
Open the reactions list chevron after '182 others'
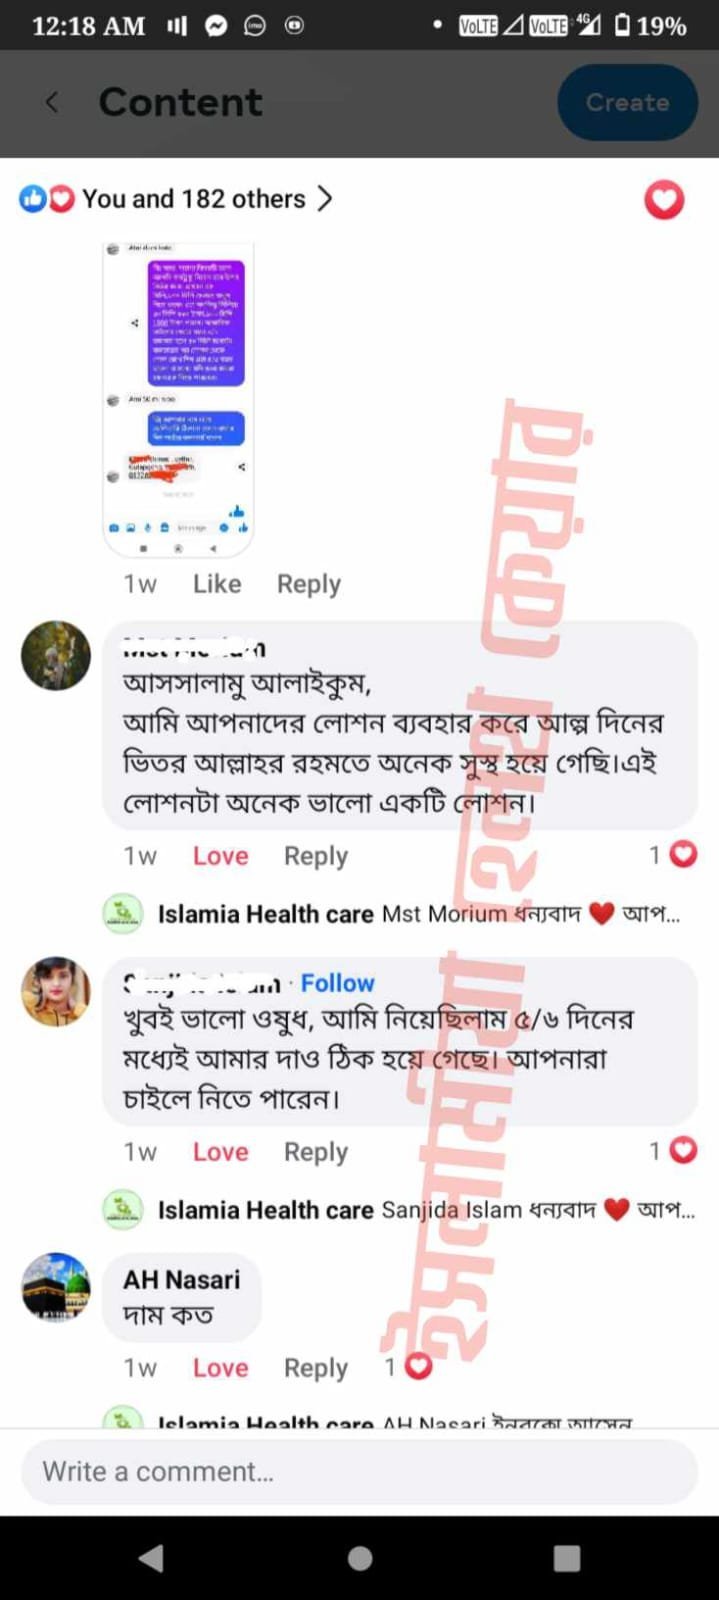(x=324, y=198)
